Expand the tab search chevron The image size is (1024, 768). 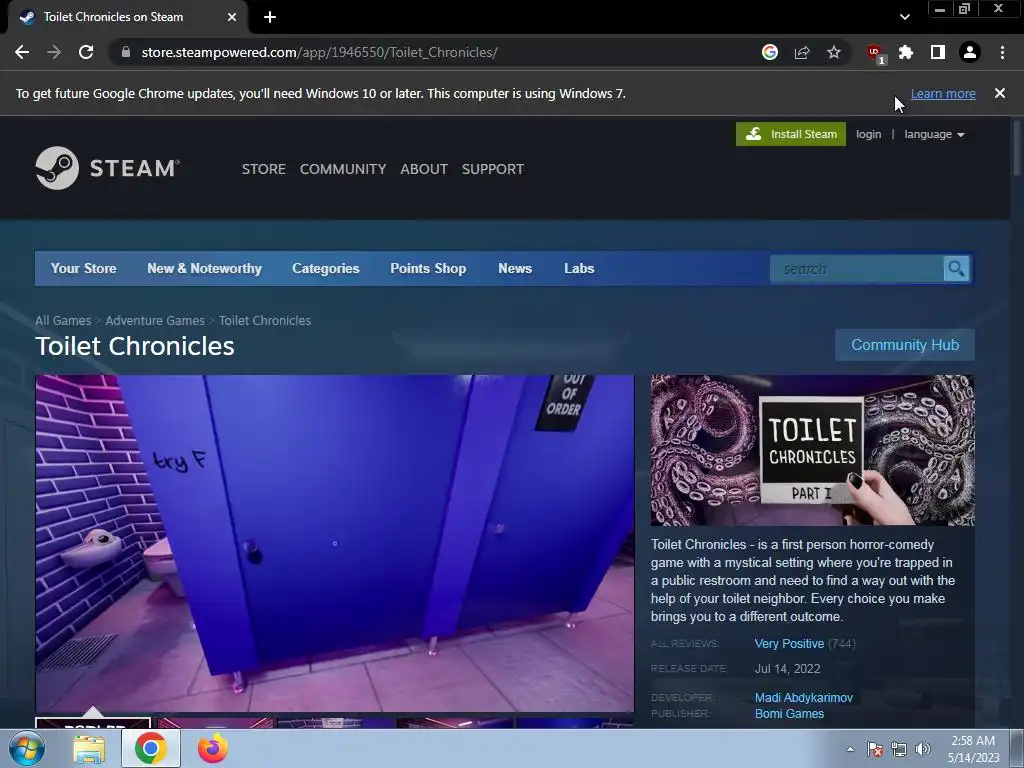[x=904, y=17]
